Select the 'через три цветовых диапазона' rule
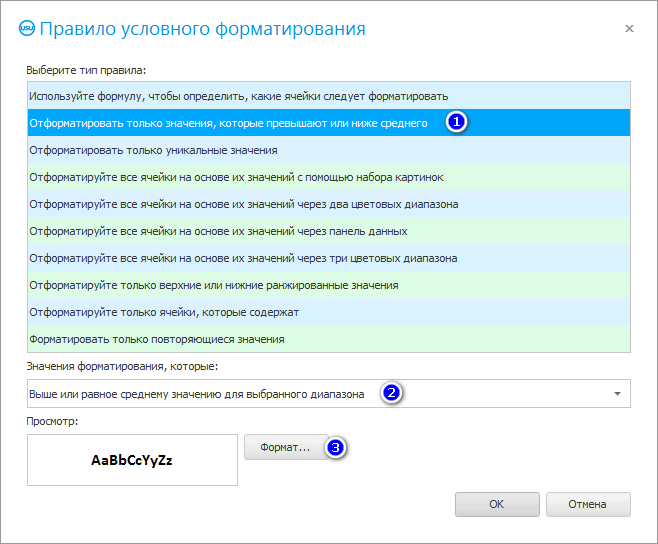The image size is (658, 544). point(243,258)
